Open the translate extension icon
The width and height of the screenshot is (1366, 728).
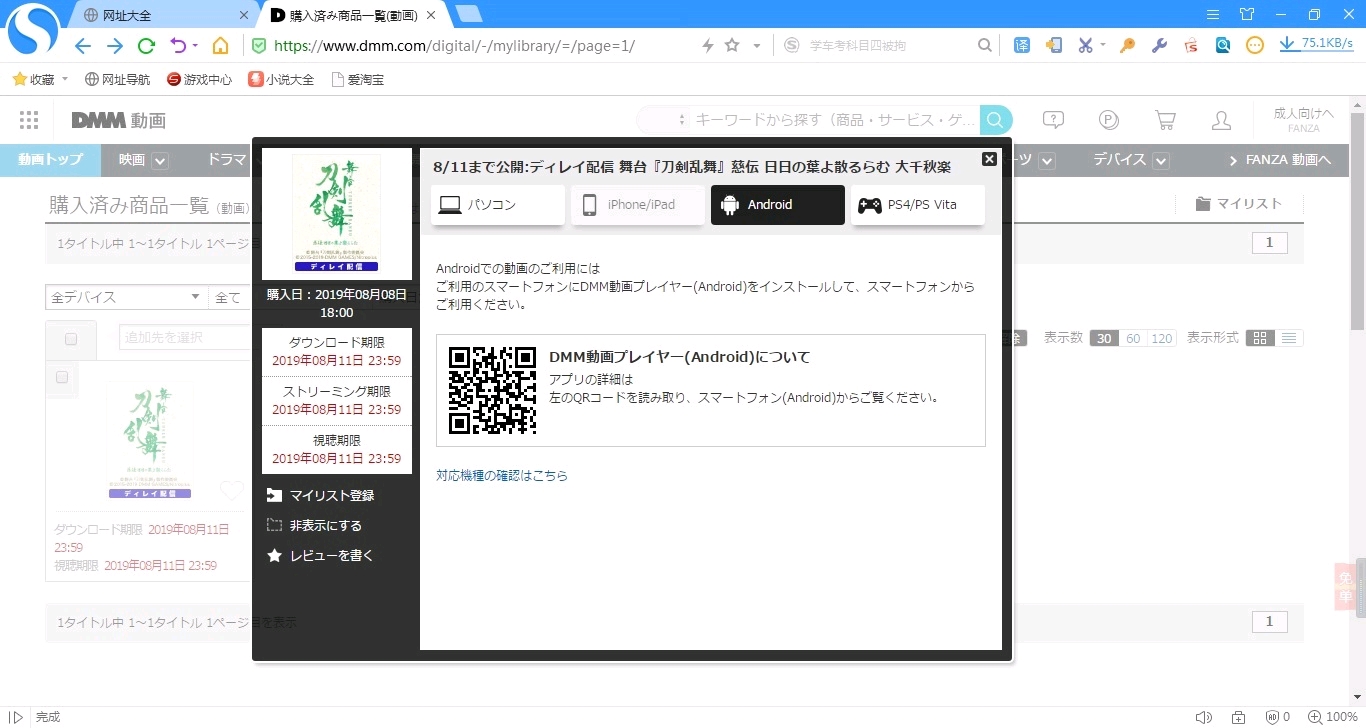[1021, 45]
